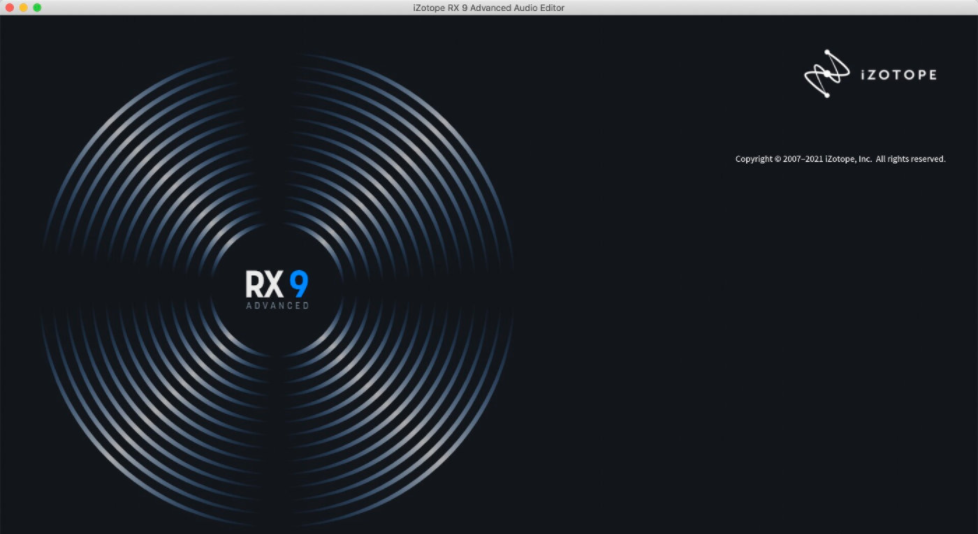Click the copyright © symbol
The image size is (978, 534).
(778, 159)
